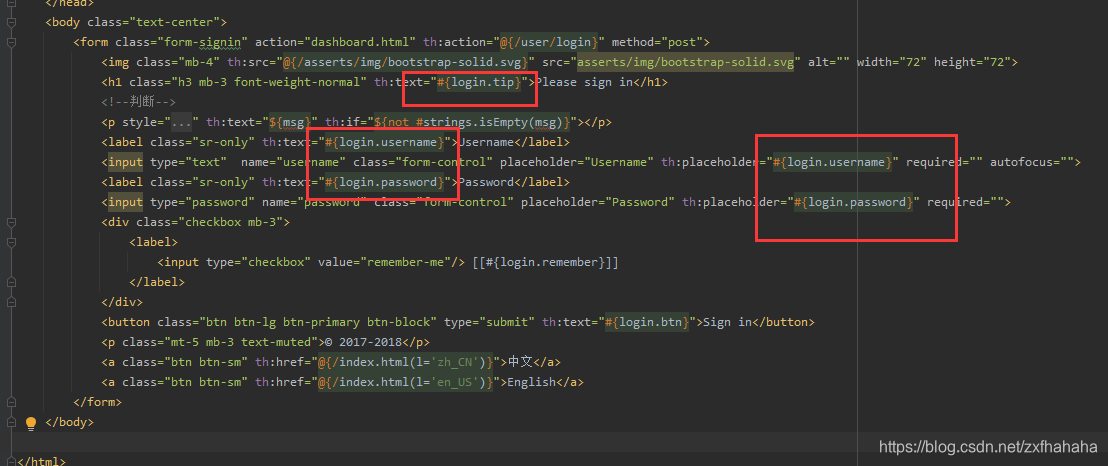Click "[[#{login.remember}]]" inline expression
This screenshot has height=466, width=1108.
point(546,262)
